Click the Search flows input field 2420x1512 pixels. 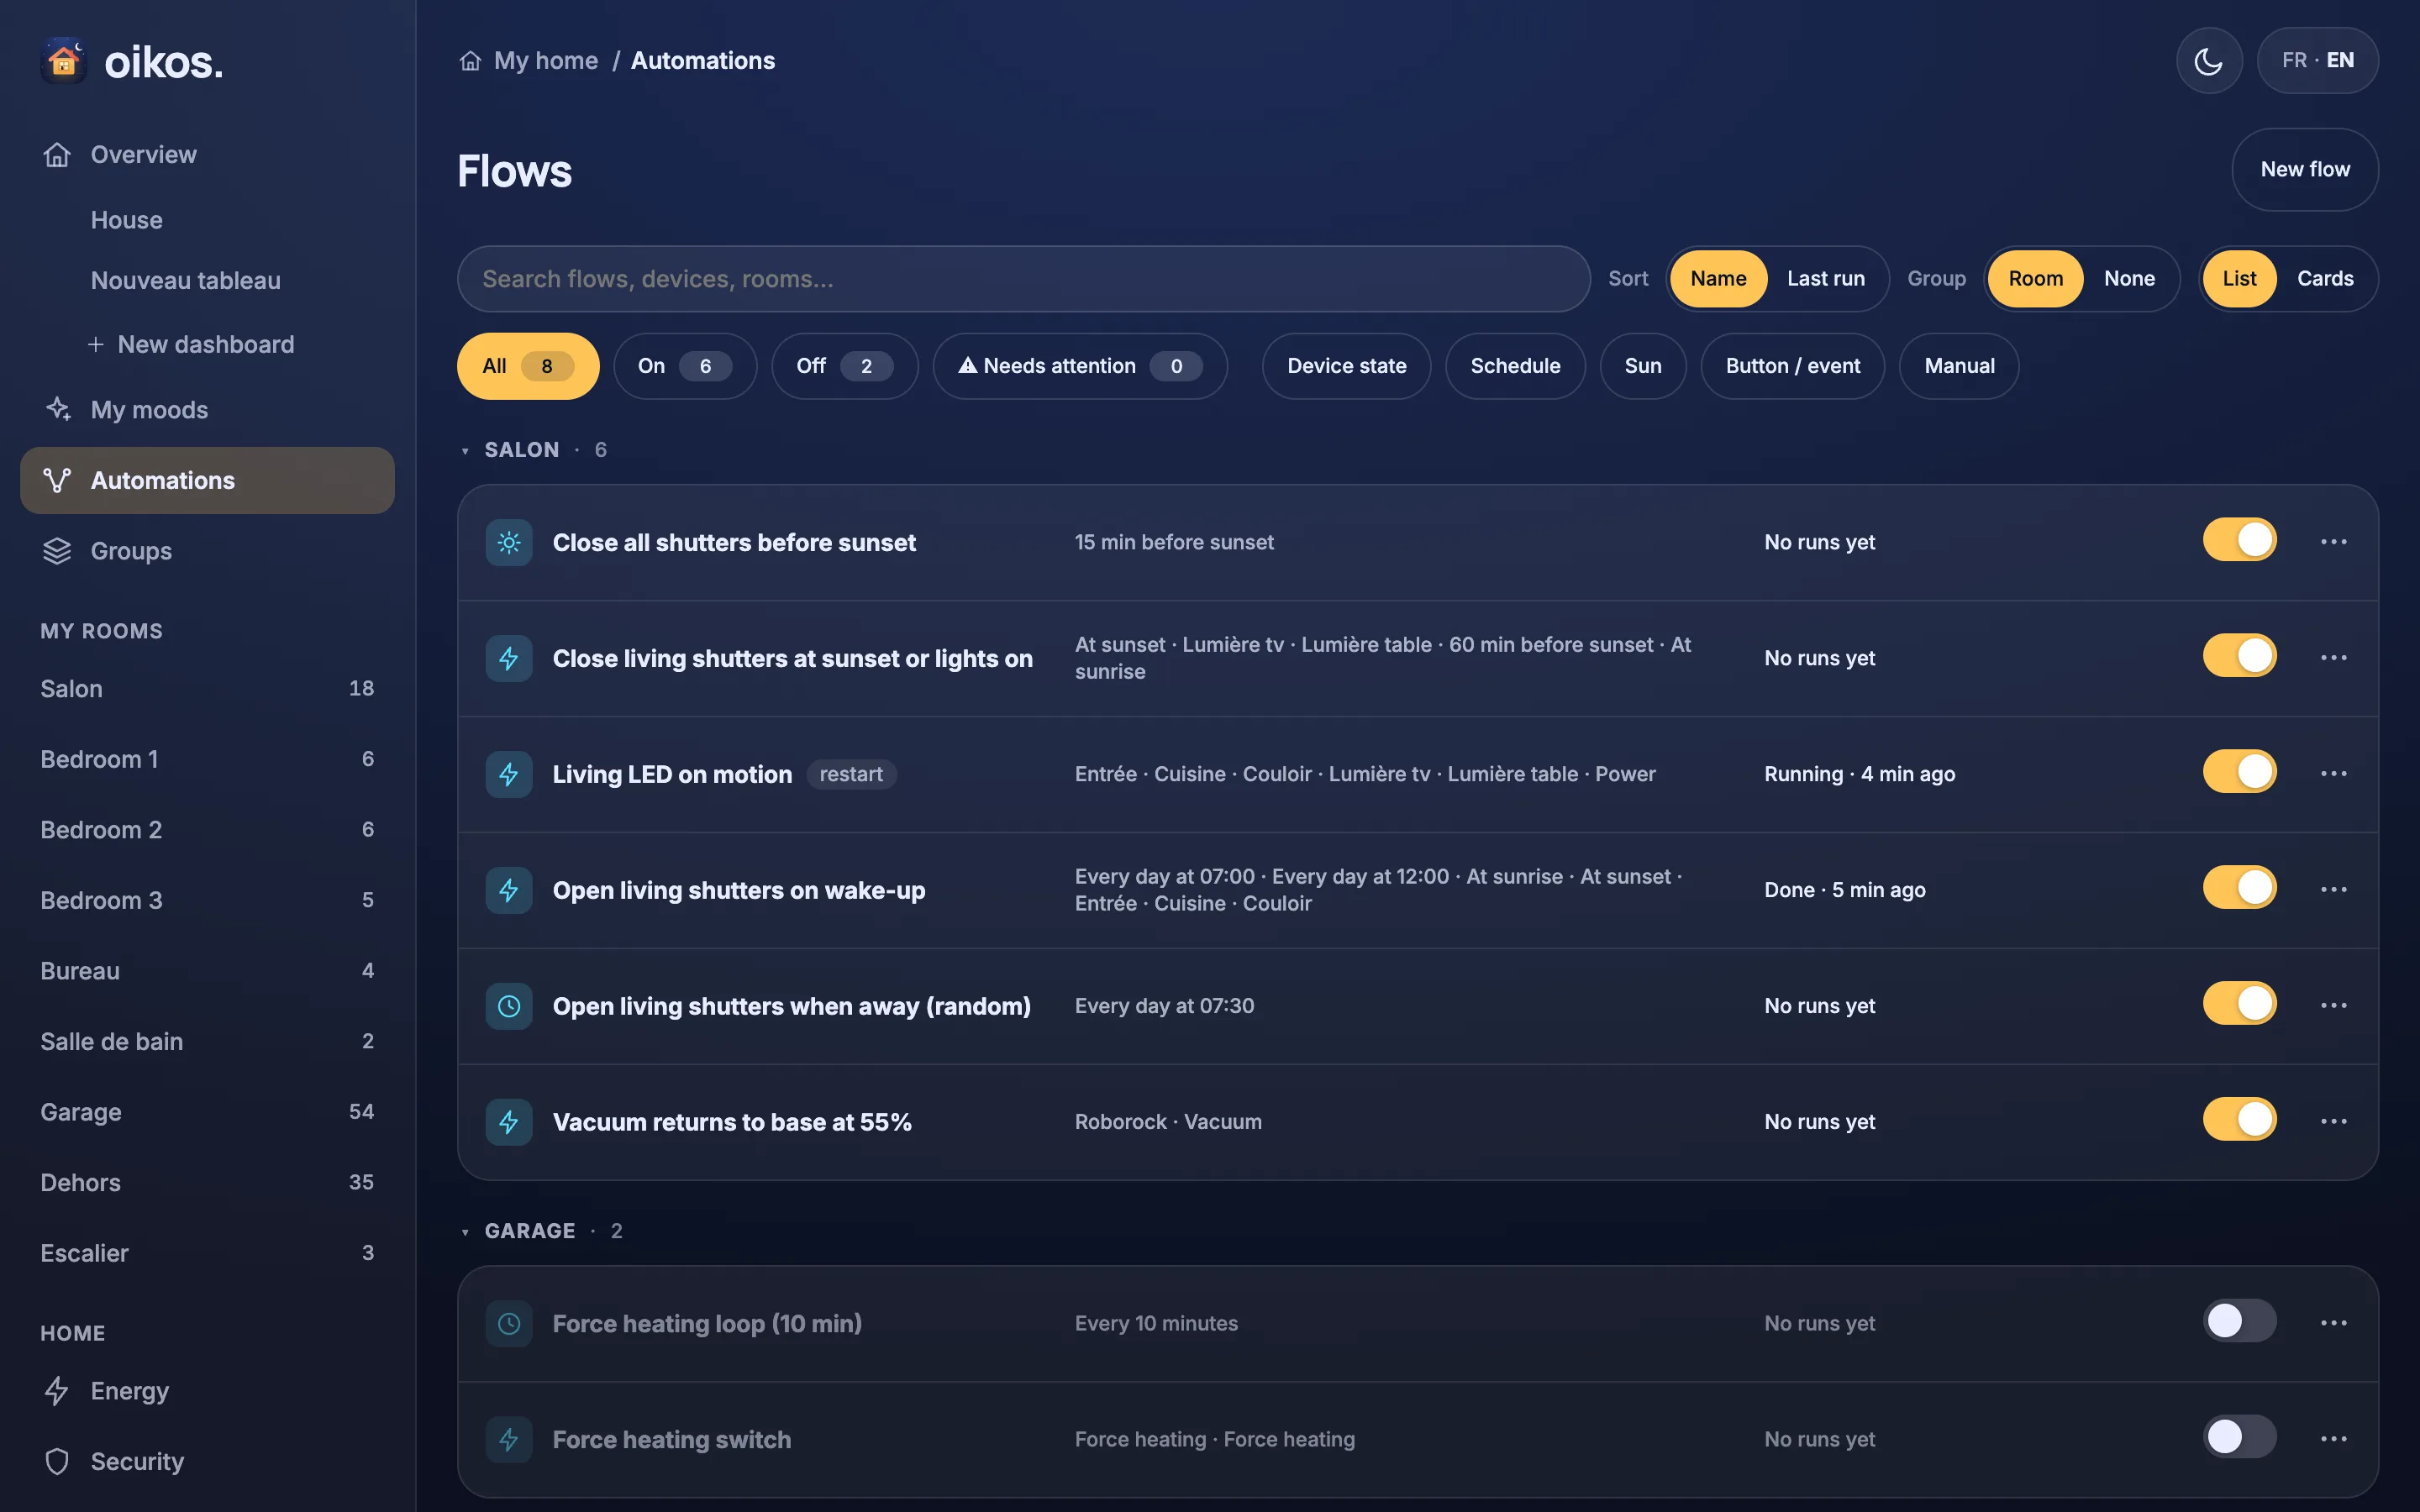pyautogui.click(x=1023, y=279)
